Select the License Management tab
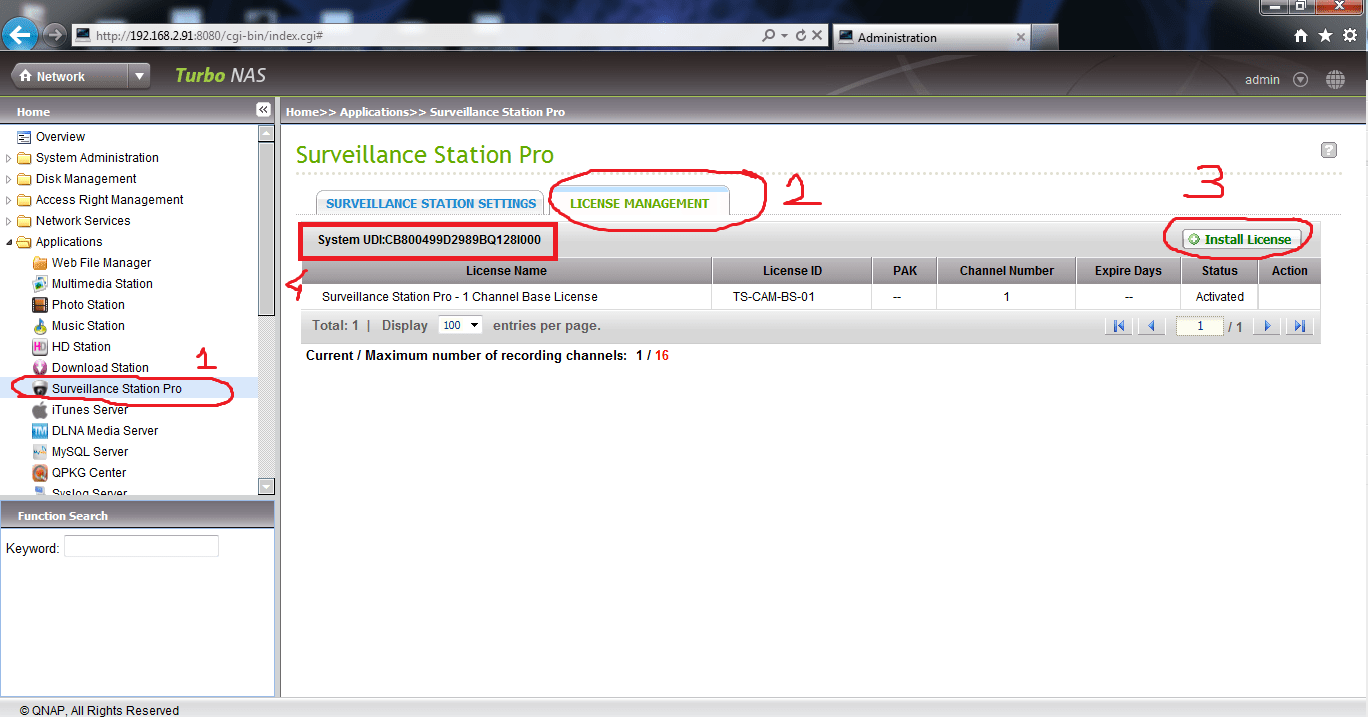Image resolution: width=1368 pixels, height=717 pixels. [x=639, y=202]
